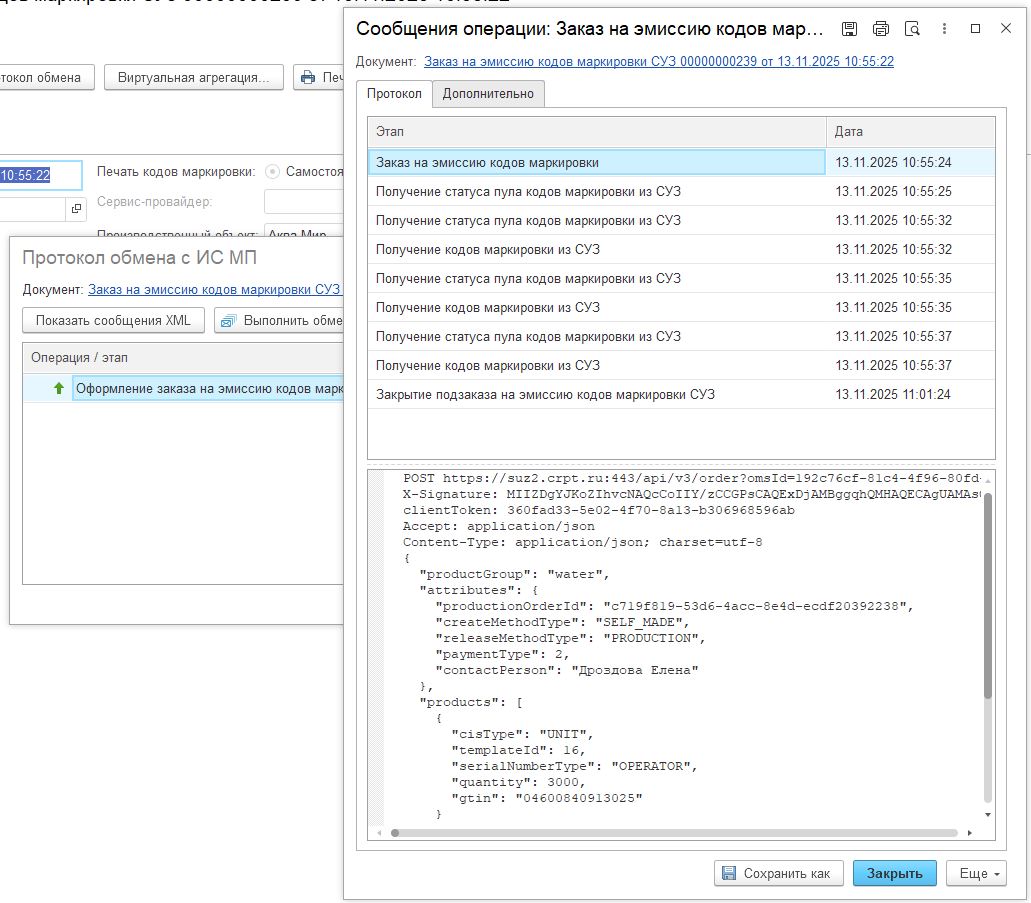This screenshot has height=903, width=1031.
Task: Click the 'Виртуальная агрегация...' button
Action: click(x=193, y=77)
